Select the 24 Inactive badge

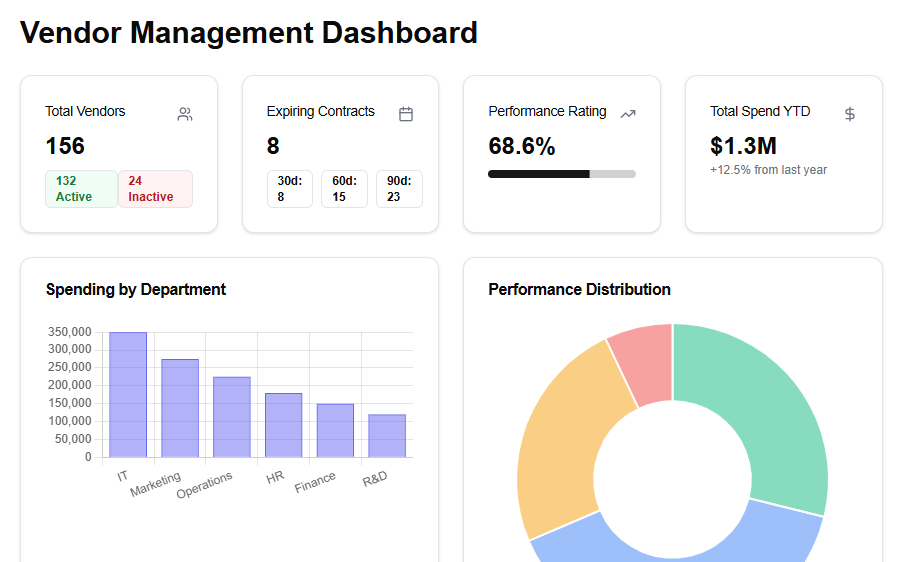point(155,188)
